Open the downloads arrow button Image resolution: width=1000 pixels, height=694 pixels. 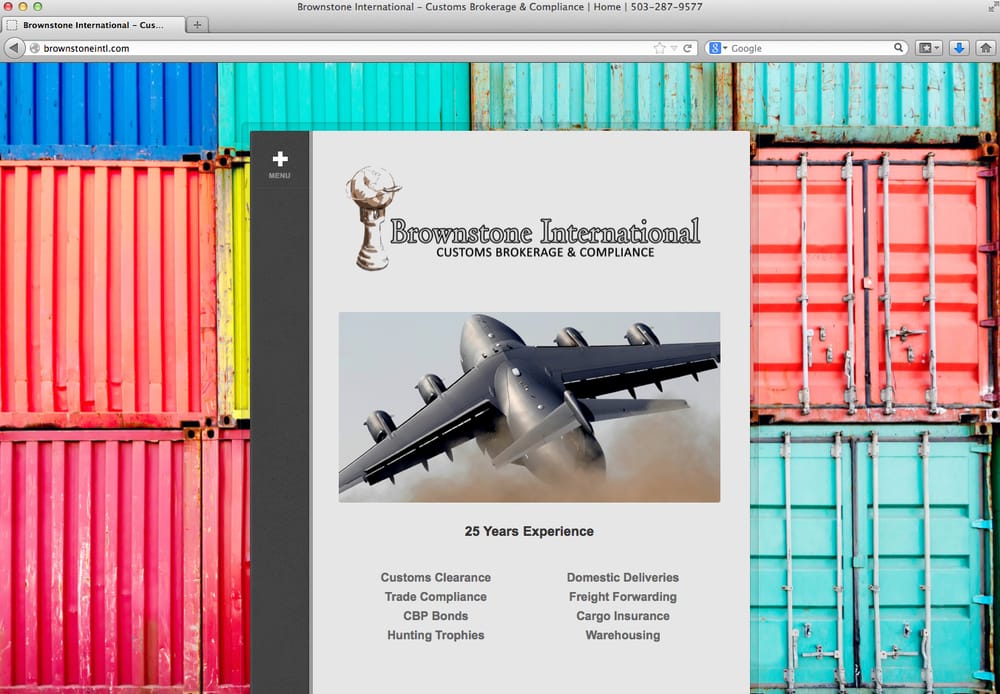tap(958, 48)
